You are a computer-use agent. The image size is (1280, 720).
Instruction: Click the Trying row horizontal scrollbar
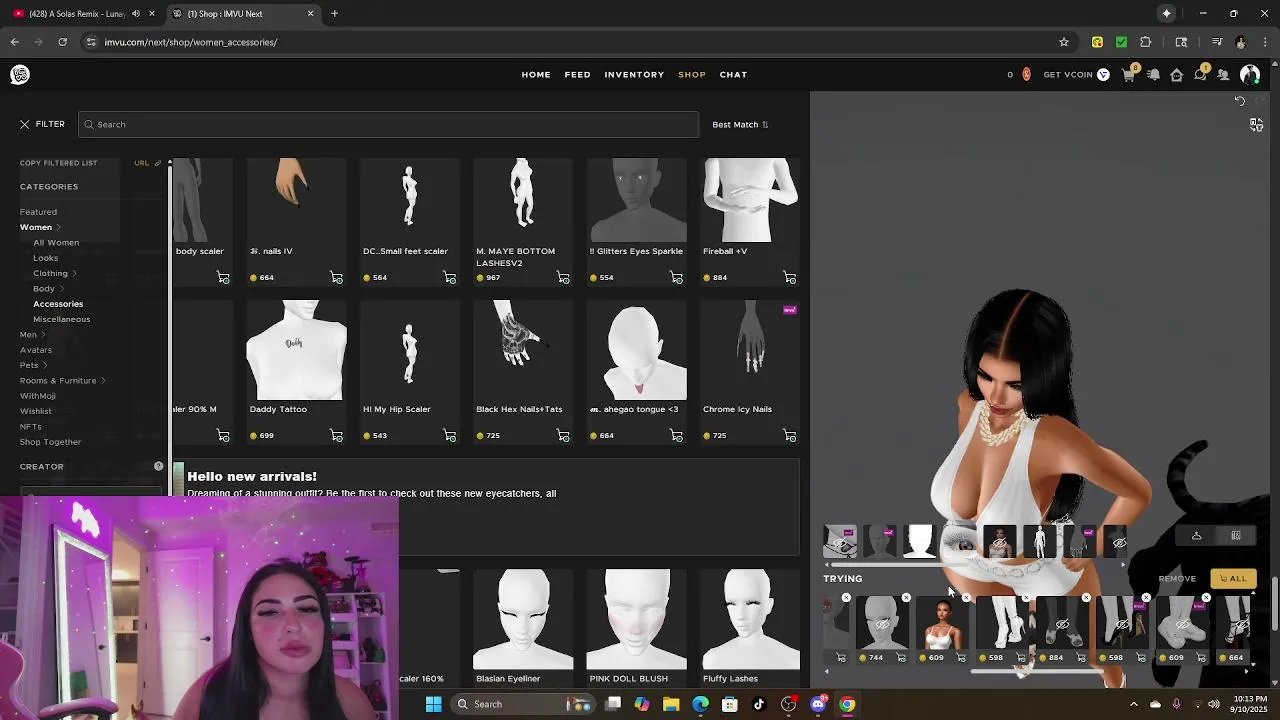(1037, 671)
